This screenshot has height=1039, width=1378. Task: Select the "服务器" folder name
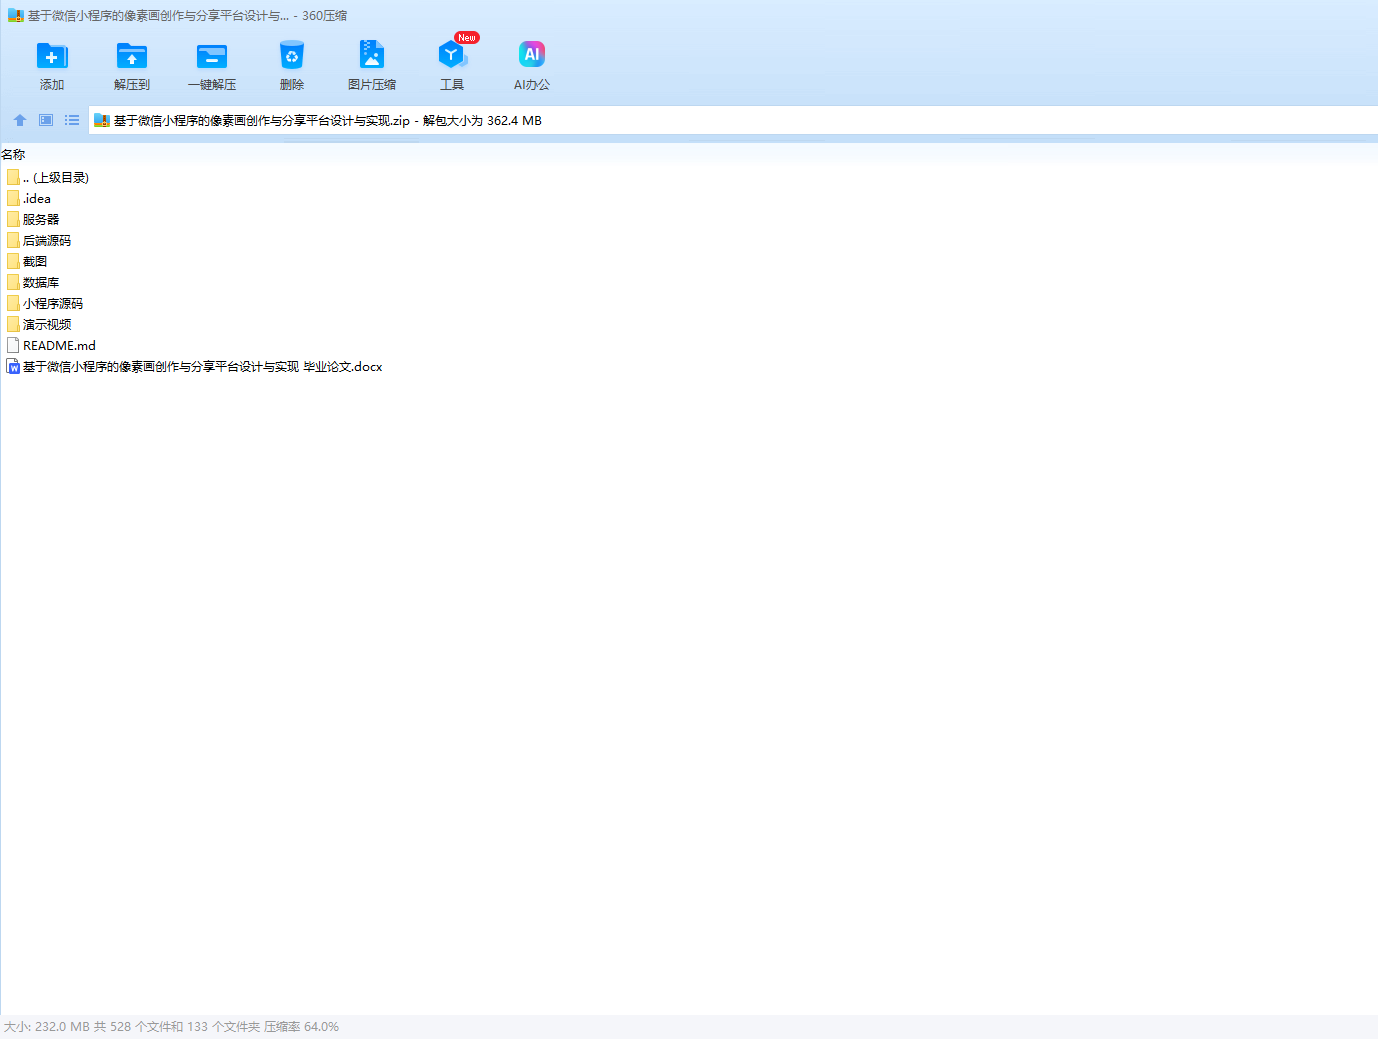41,220
